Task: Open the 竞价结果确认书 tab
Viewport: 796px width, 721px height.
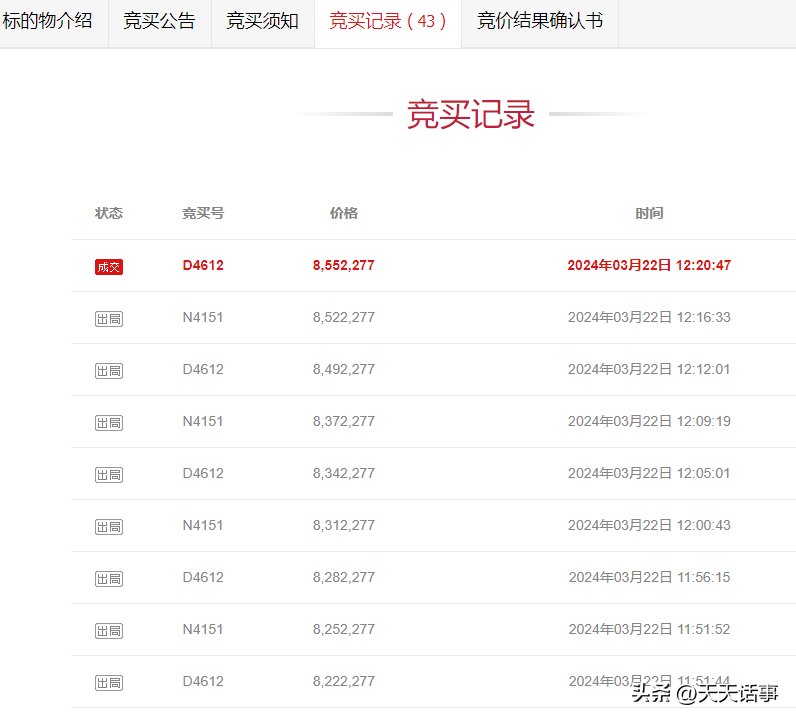Action: pos(540,21)
